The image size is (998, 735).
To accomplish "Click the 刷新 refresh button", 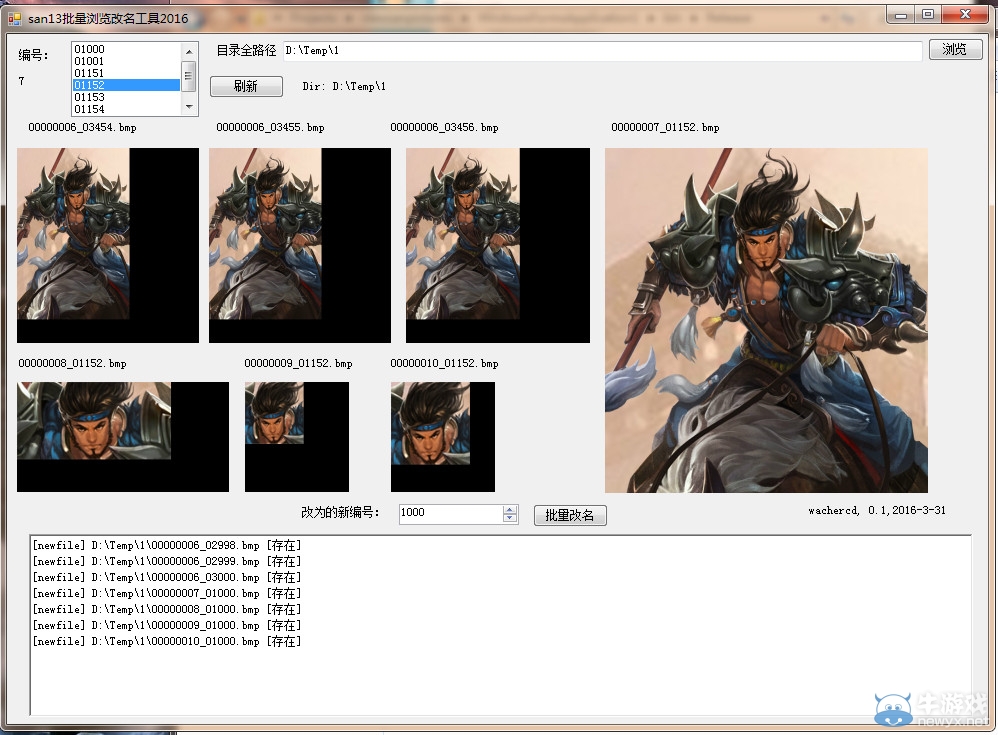I will tap(246, 86).
